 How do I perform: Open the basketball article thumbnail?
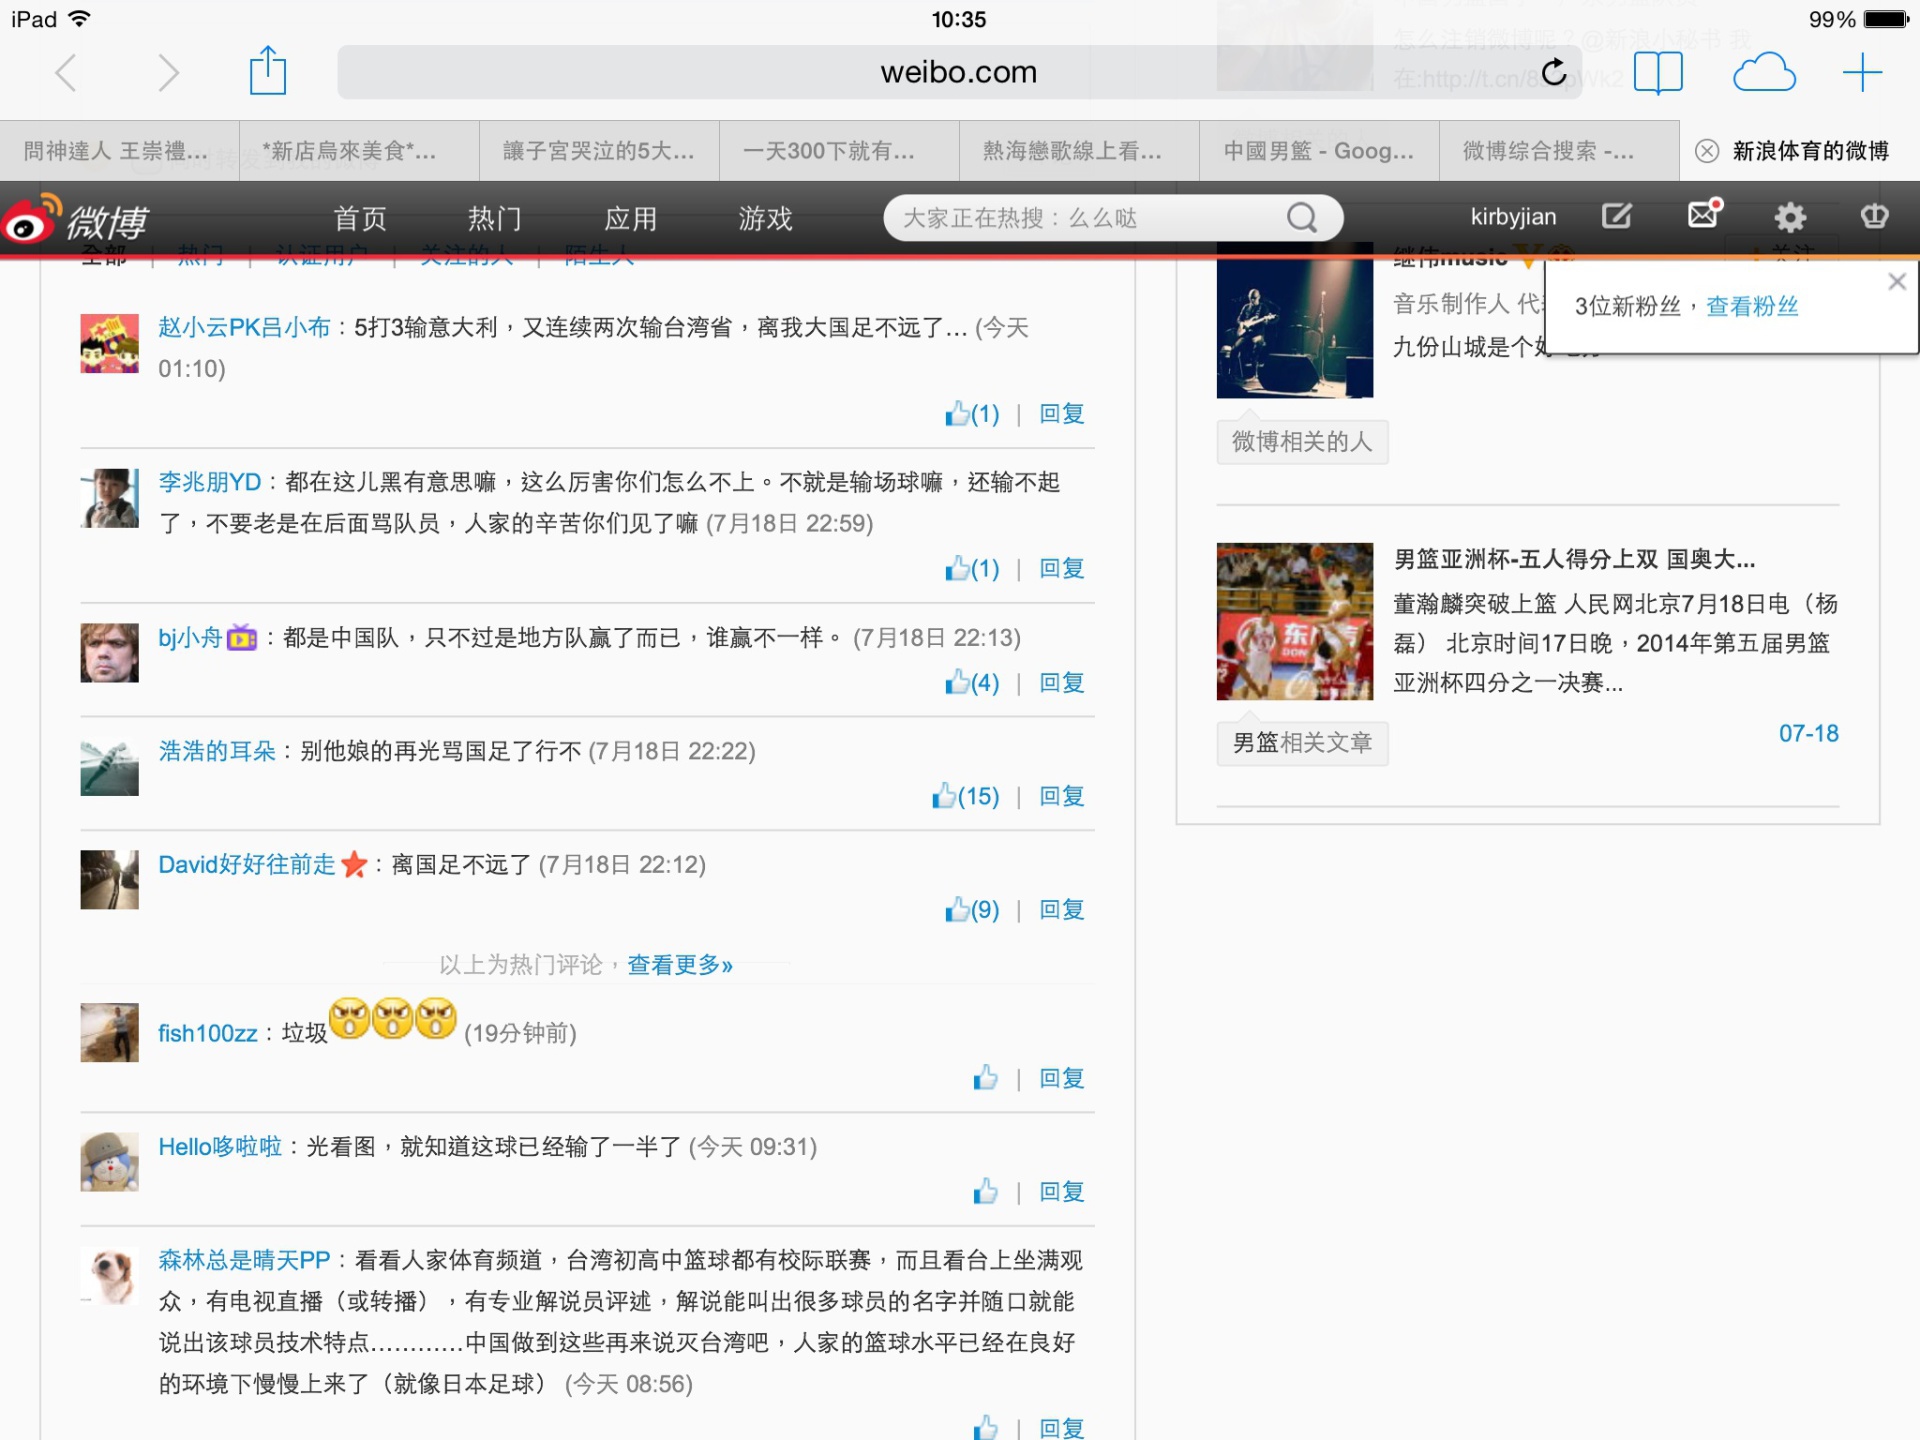point(1294,621)
